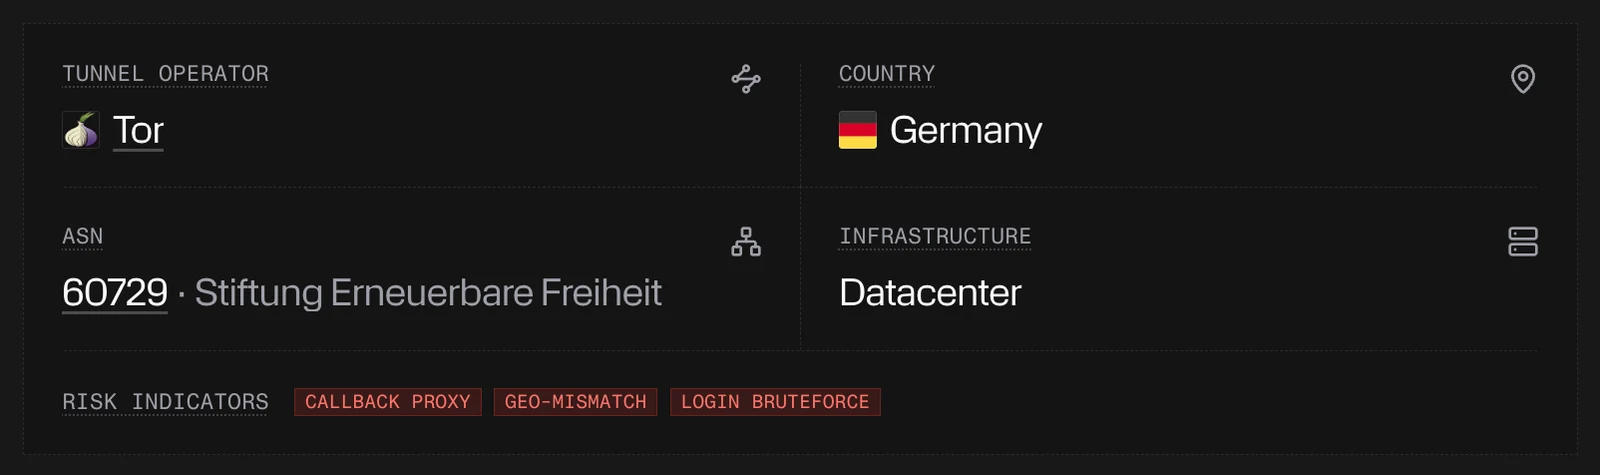Click the INFRASTRUCTURE label

(935, 237)
